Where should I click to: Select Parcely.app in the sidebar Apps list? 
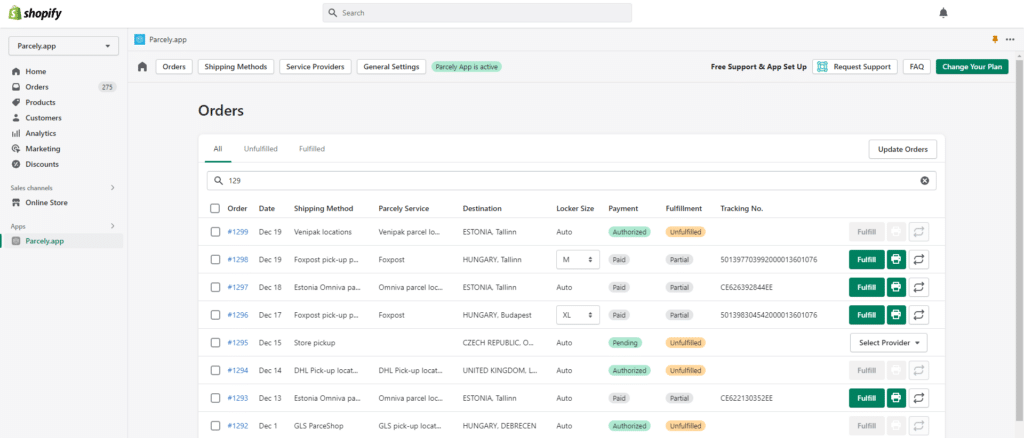click(x=63, y=241)
